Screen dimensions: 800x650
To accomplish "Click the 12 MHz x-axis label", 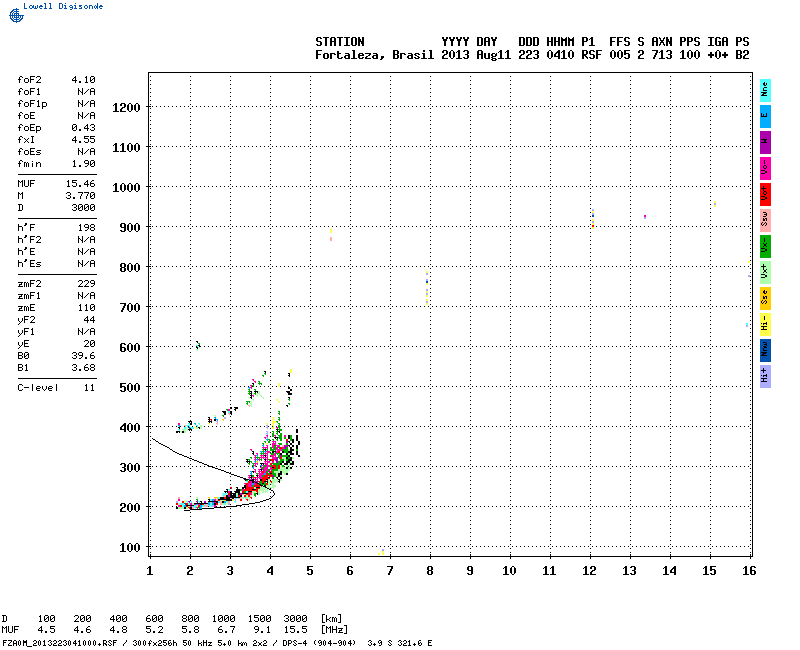I will 589,571.
